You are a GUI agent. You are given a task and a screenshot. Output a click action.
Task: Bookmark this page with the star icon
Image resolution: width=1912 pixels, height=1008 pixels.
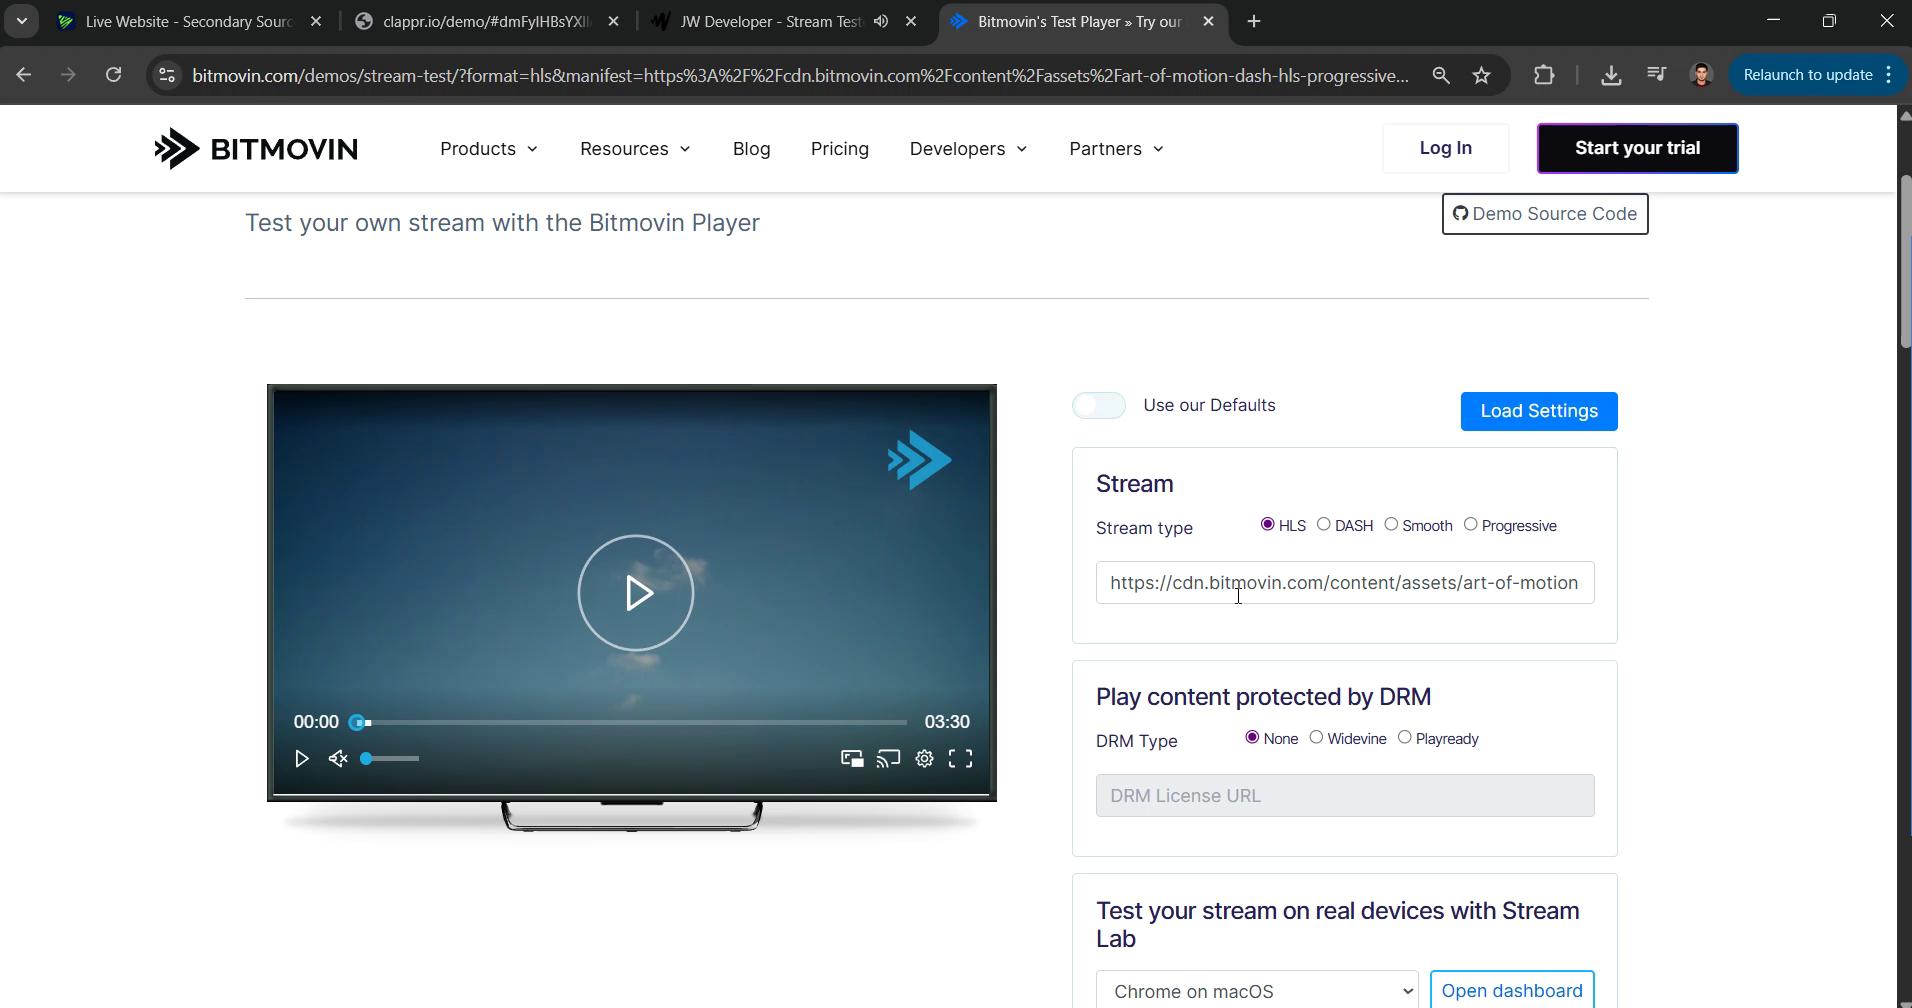coord(1482,75)
